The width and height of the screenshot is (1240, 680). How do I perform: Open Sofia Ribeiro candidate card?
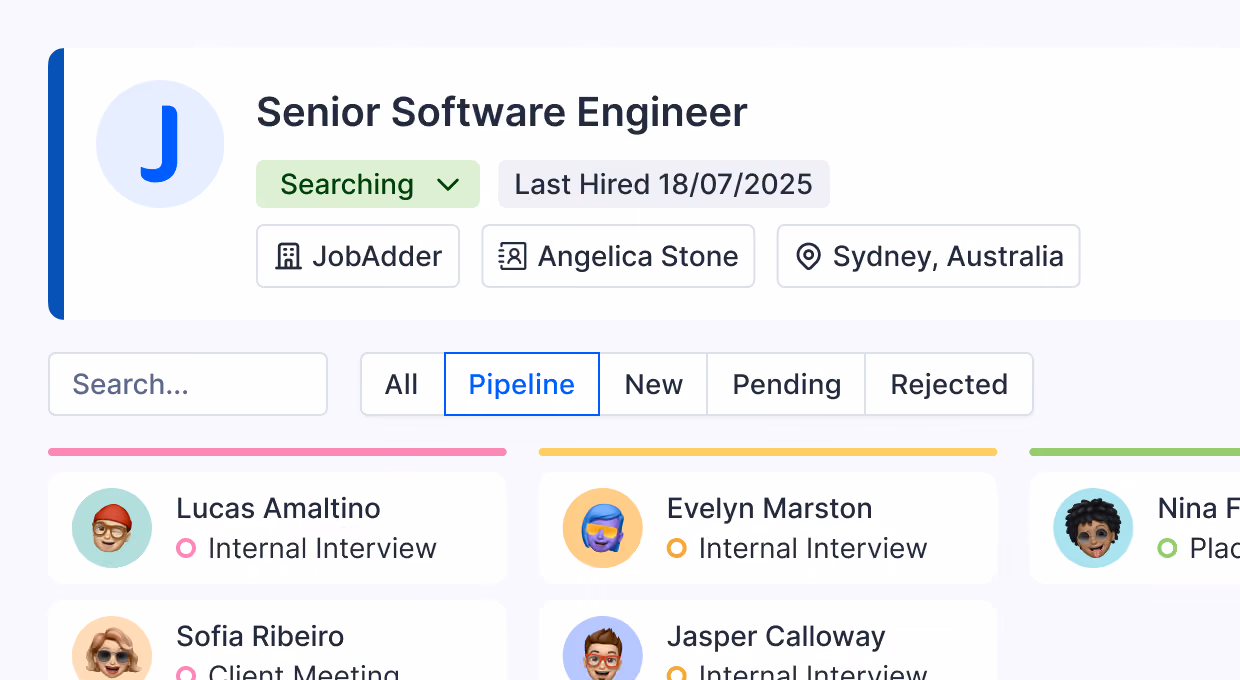tap(277, 640)
